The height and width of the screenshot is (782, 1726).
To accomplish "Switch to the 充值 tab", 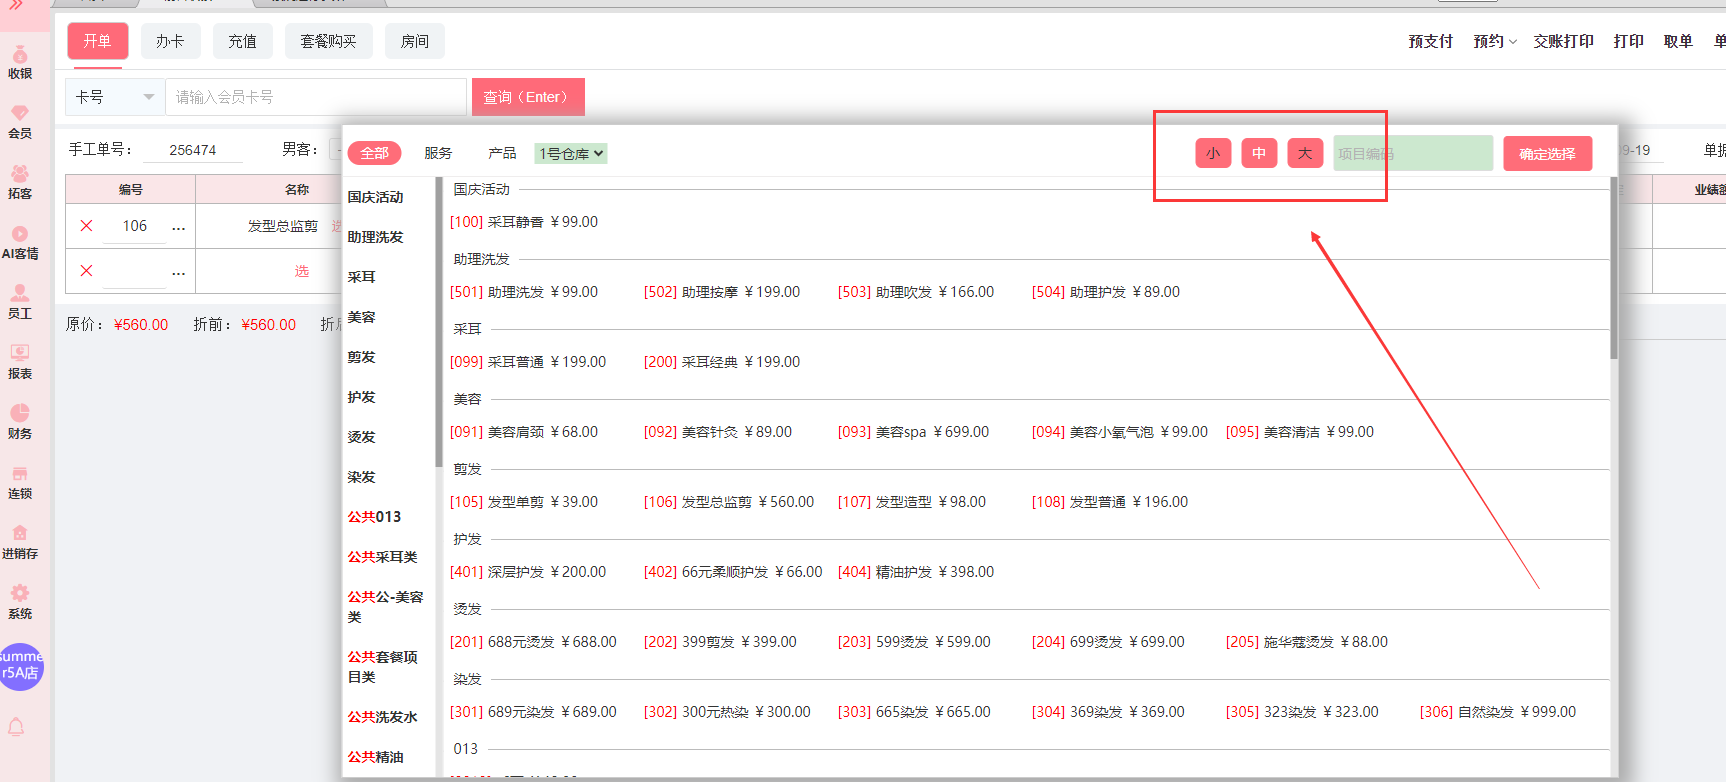I will pyautogui.click(x=242, y=41).
